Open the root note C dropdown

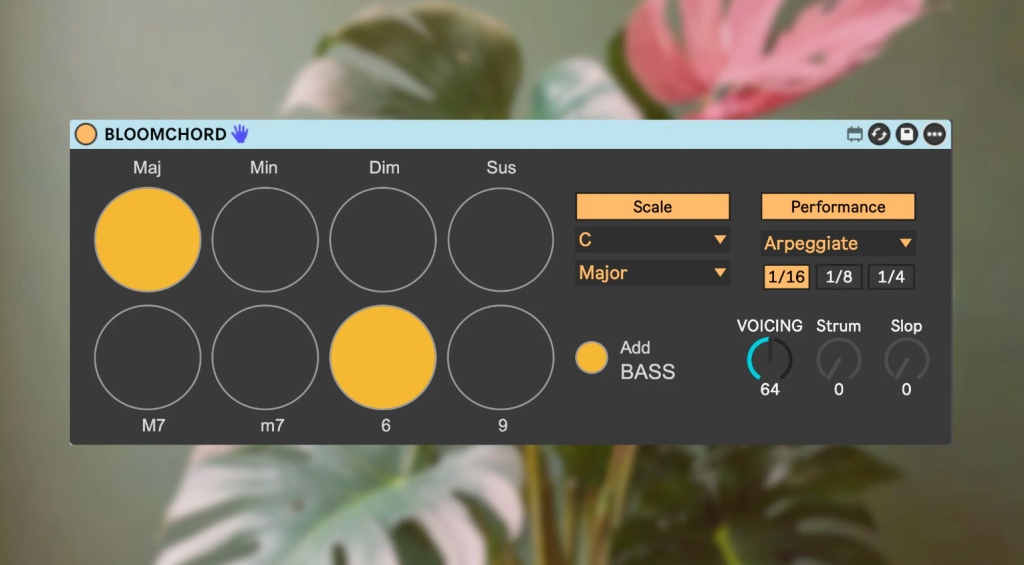[652, 240]
